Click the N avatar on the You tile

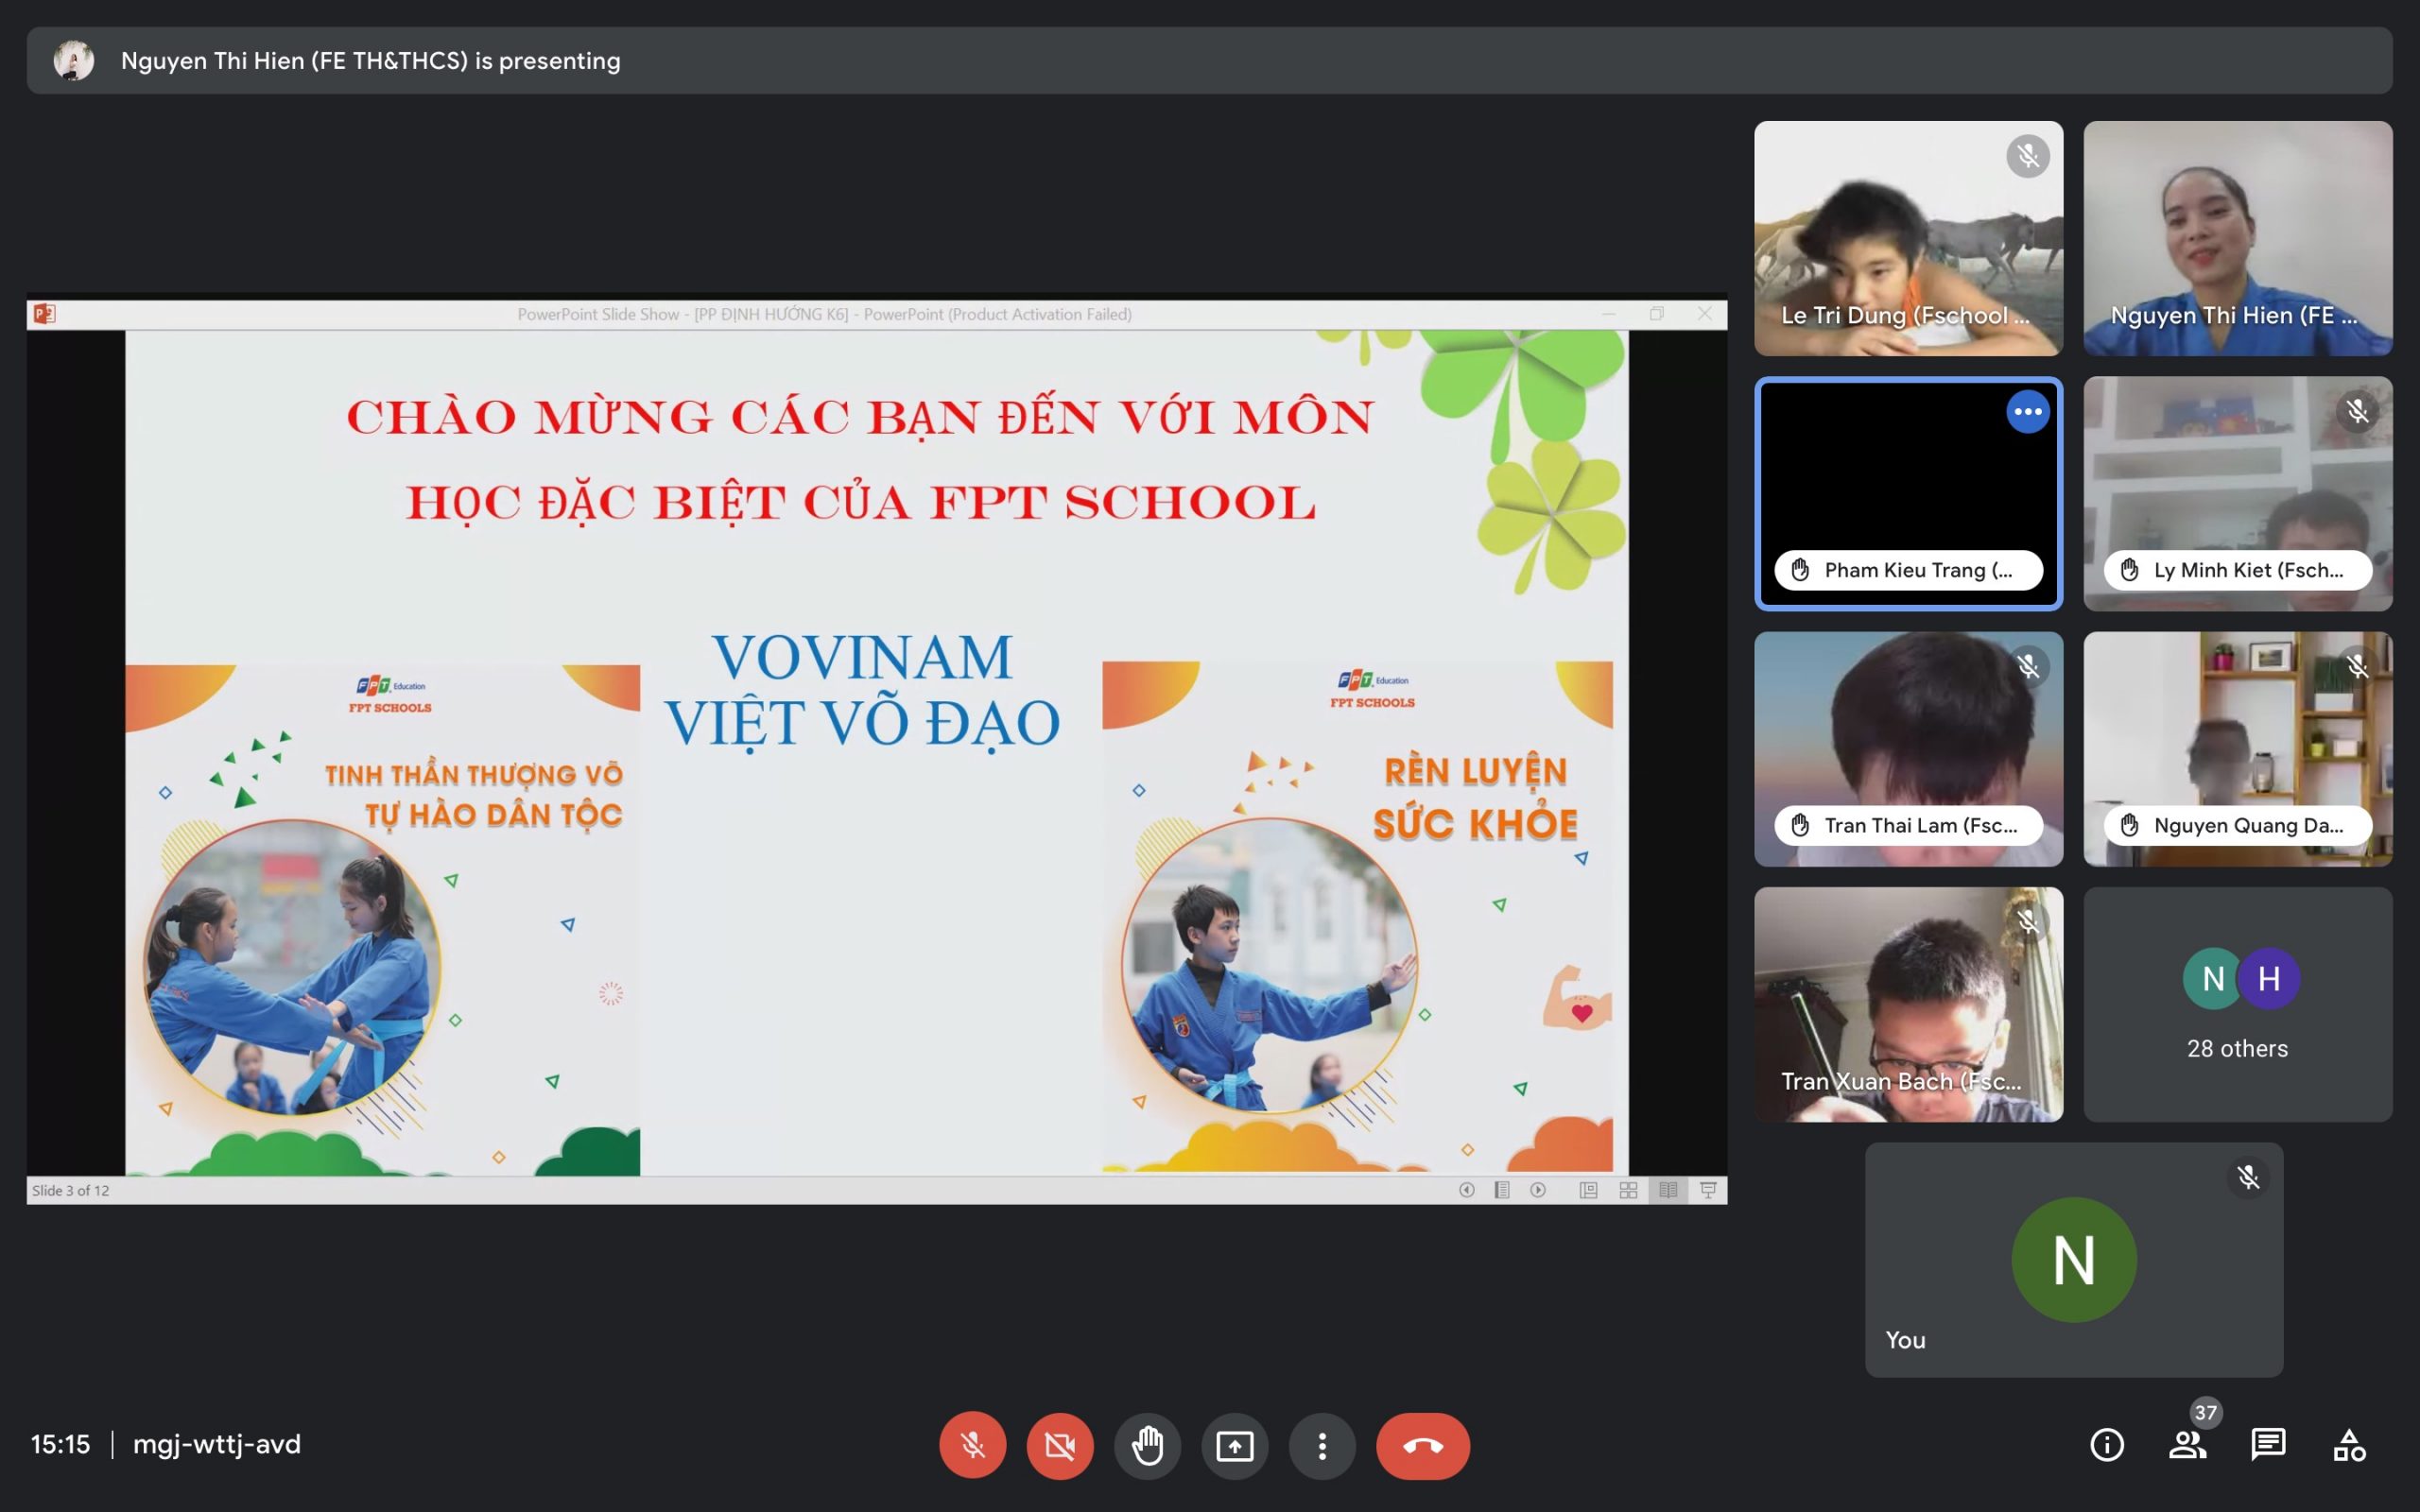[x=2074, y=1260]
